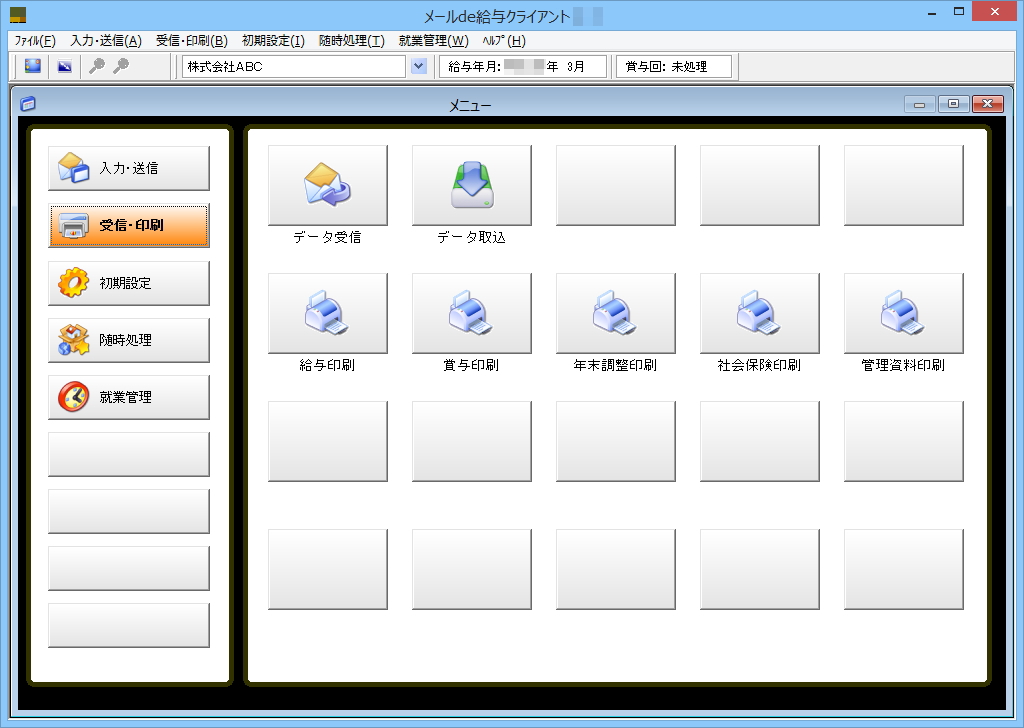Open 随時処理 from the sidebar

(x=129, y=340)
